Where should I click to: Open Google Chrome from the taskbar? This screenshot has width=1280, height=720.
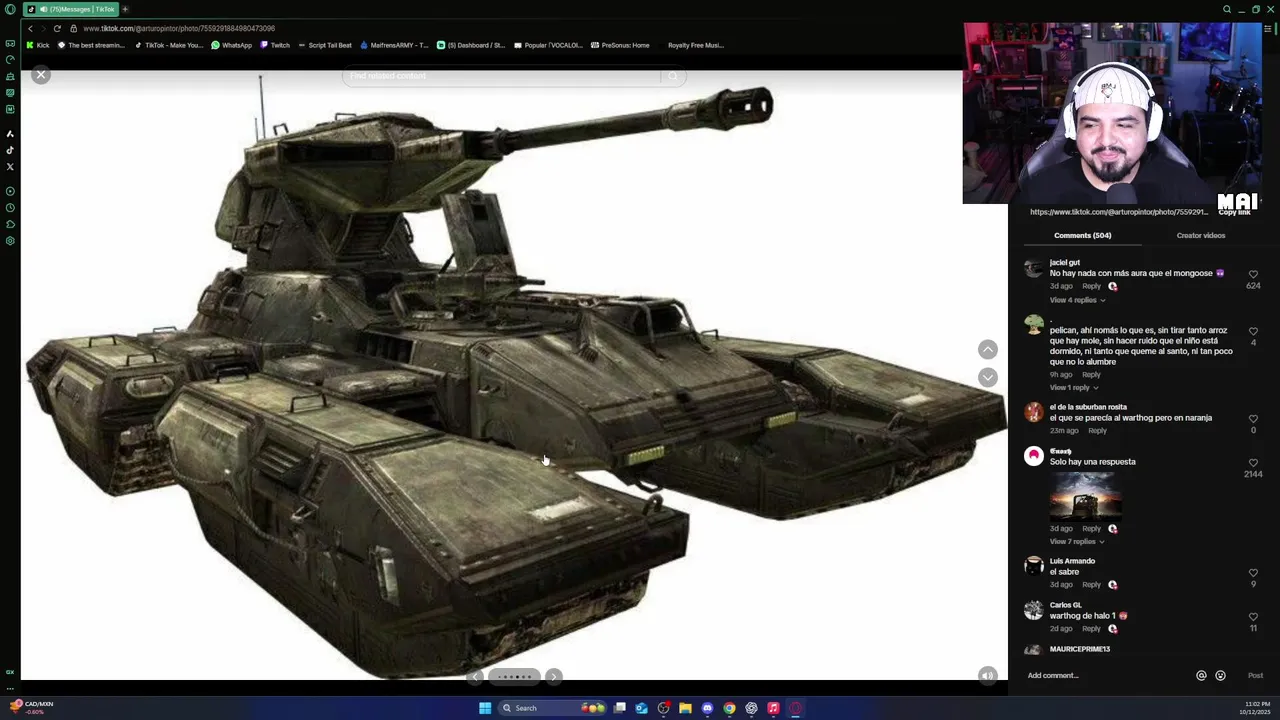coord(729,708)
